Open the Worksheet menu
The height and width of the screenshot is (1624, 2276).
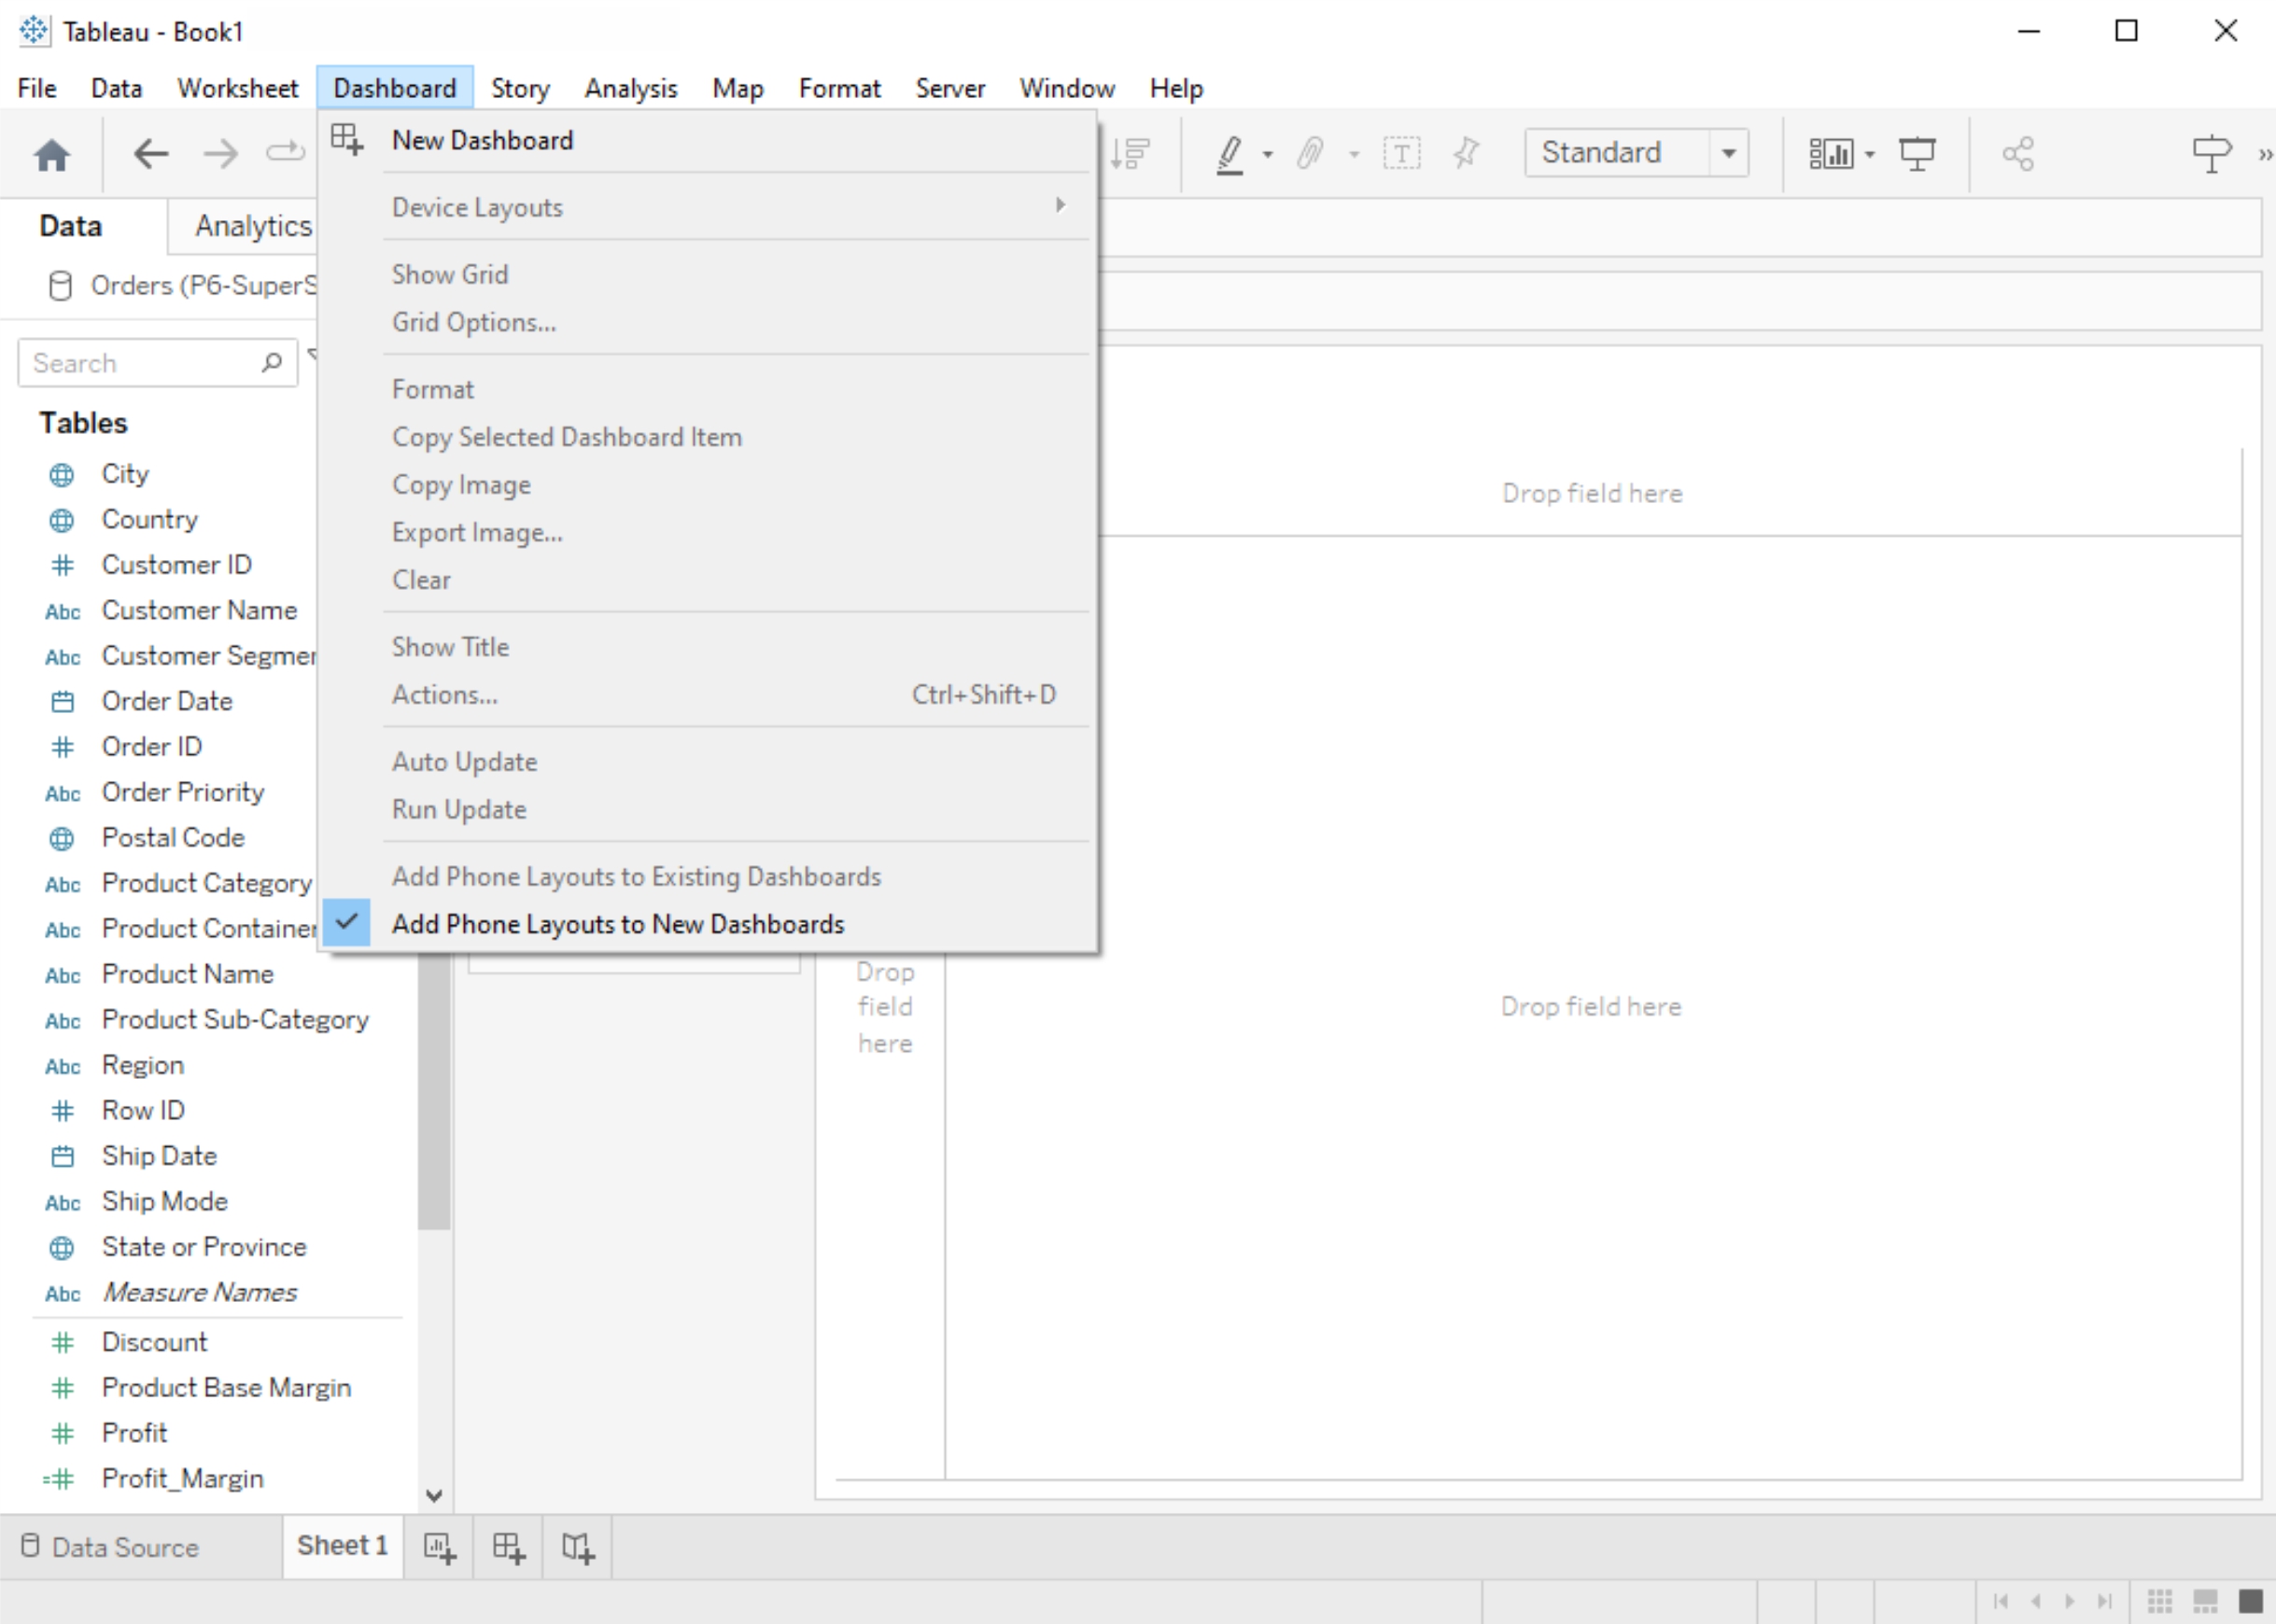point(238,88)
